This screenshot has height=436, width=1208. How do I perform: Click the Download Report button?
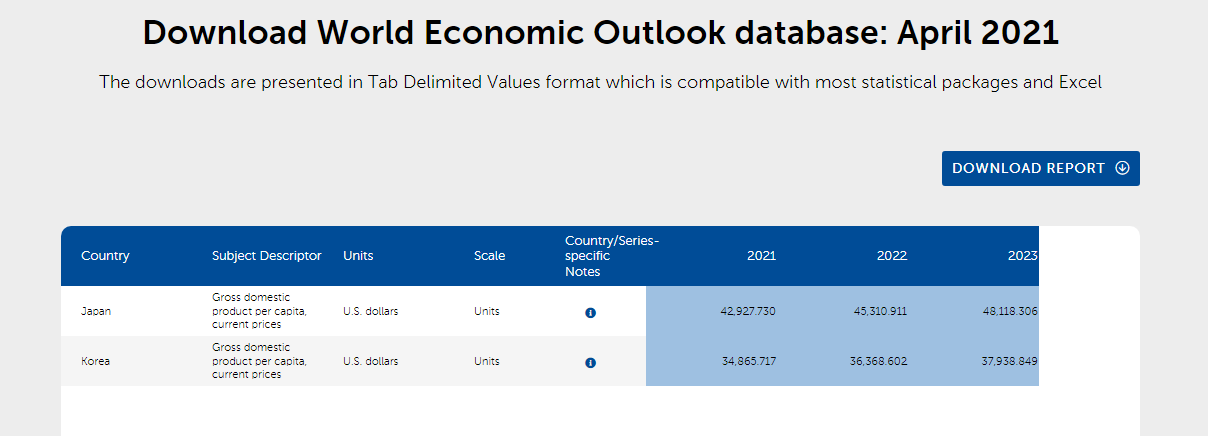[x=1028, y=168]
